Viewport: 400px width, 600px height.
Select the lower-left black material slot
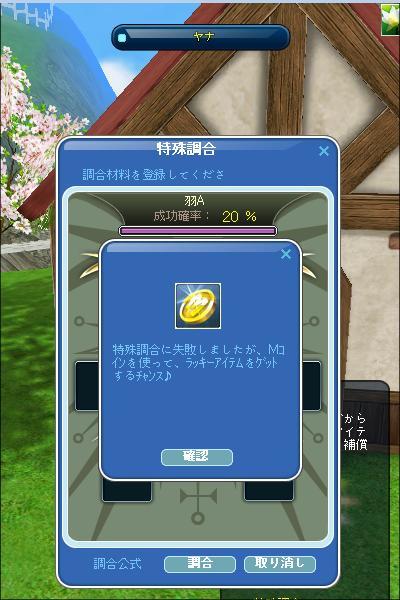127,491
